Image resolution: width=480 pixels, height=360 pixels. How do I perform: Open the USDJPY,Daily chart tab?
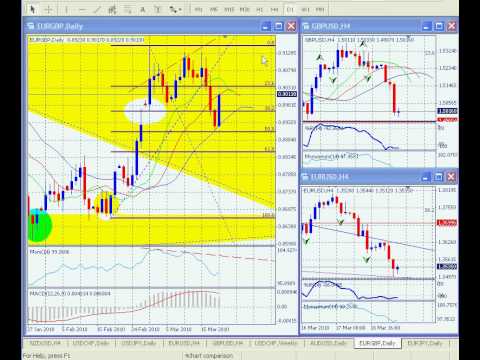(138, 343)
